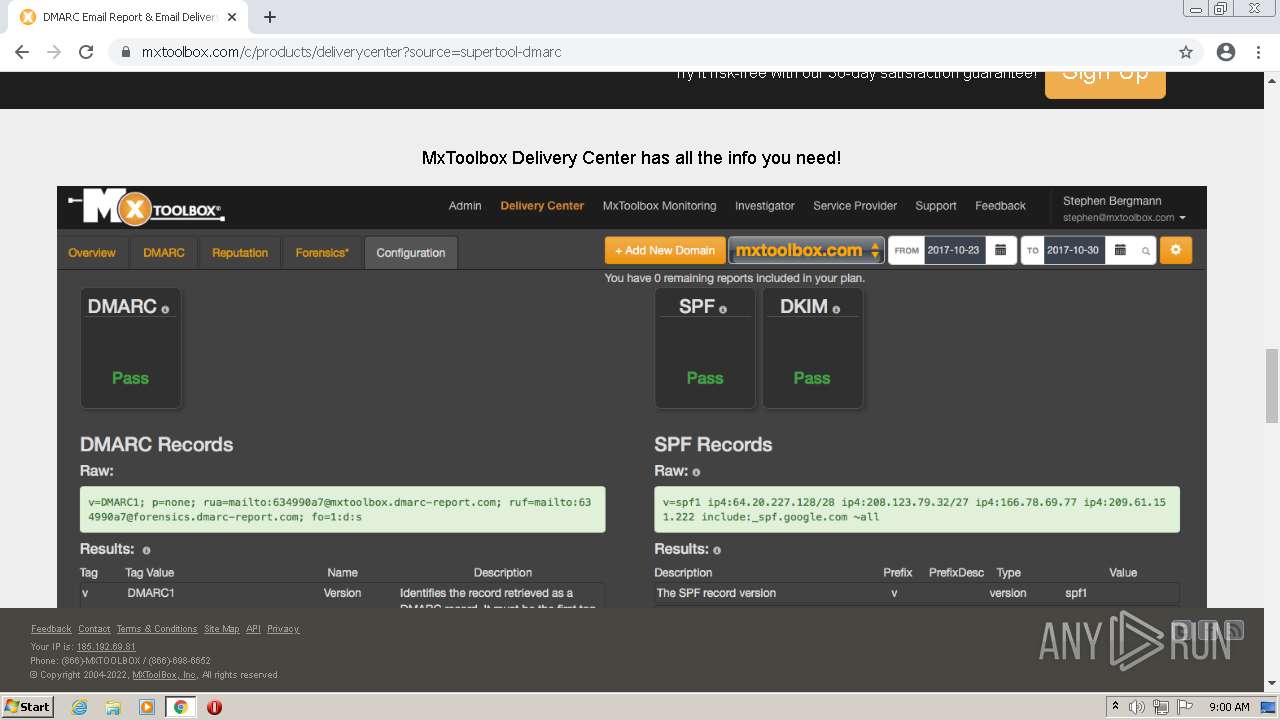Click the address bar URL
The image size is (1280, 720).
pos(352,52)
